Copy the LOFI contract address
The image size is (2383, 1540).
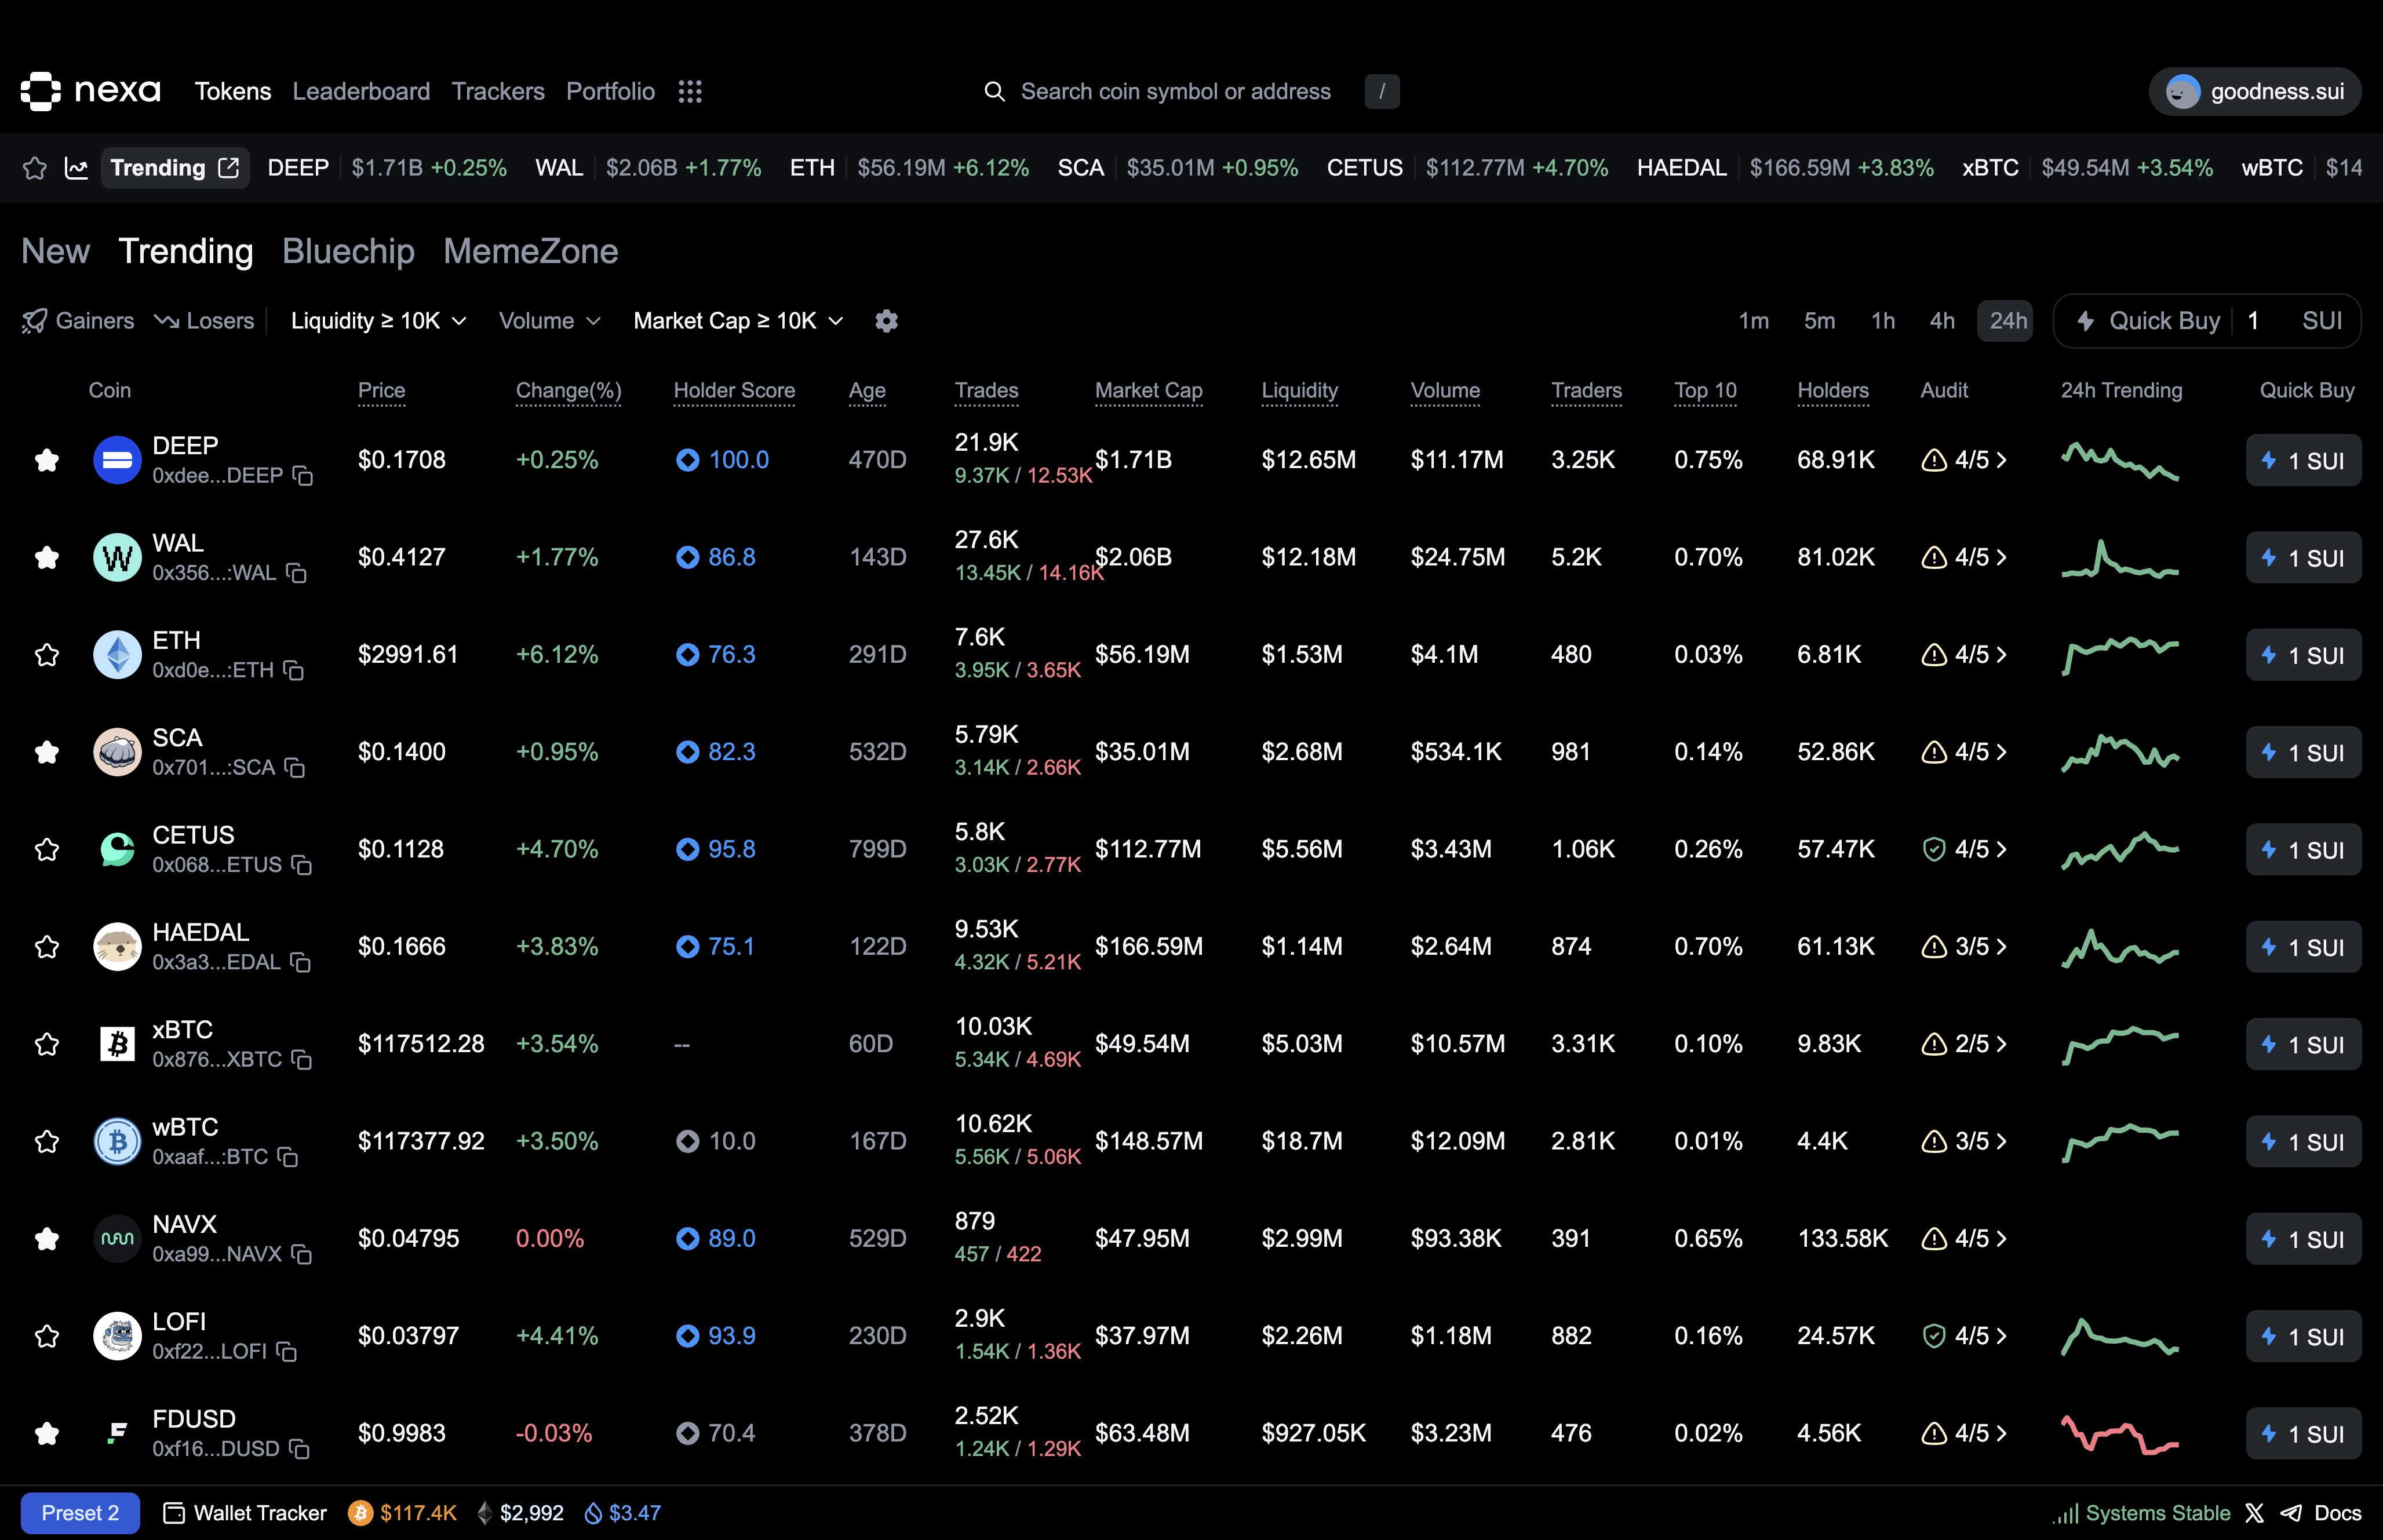pos(287,1352)
